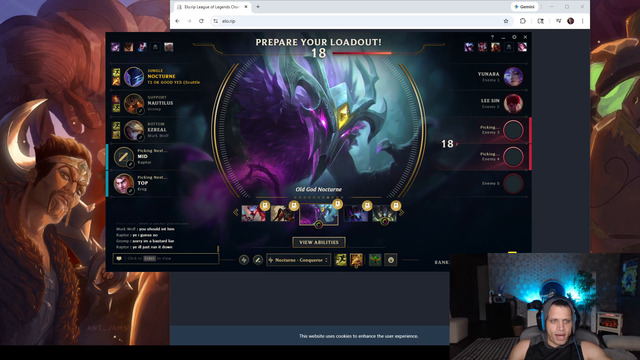Click swap icon on Nautilus portrait
The width and height of the screenshot is (640, 360).
pyautogui.click(x=140, y=111)
